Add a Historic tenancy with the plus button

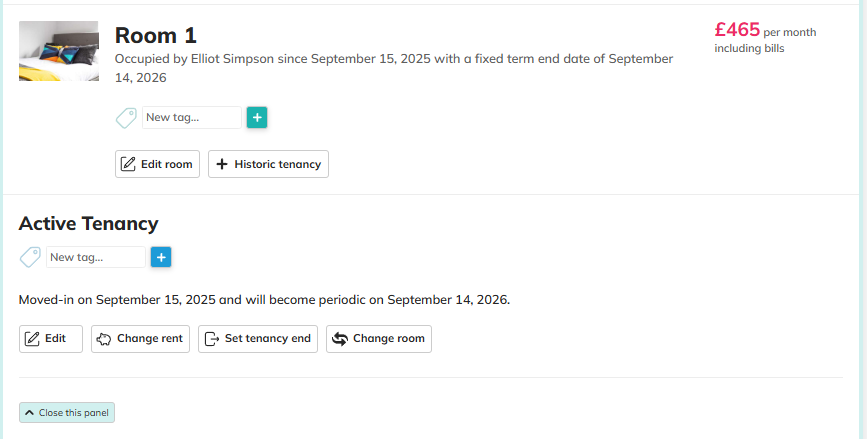(x=268, y=164)
